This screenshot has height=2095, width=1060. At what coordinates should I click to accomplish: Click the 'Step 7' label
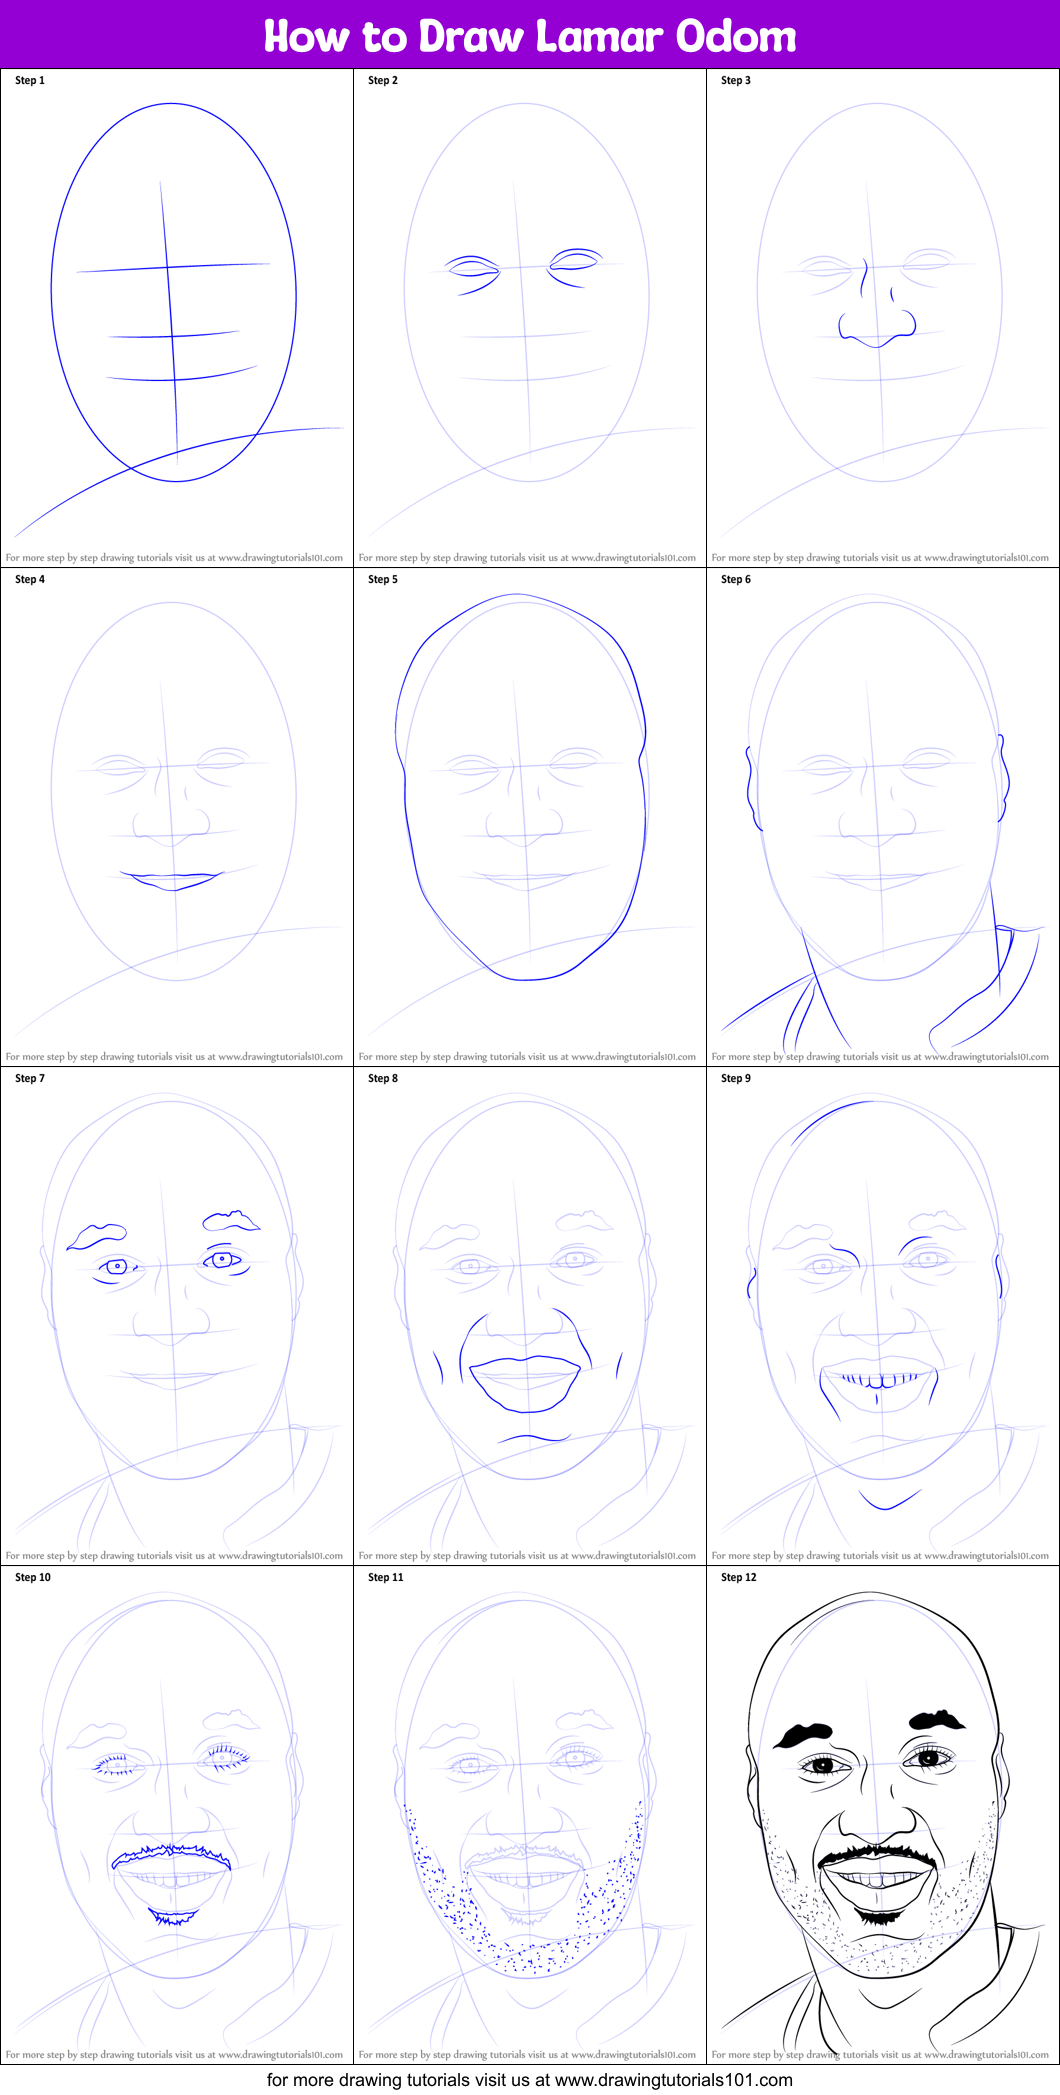point(30,1078)
